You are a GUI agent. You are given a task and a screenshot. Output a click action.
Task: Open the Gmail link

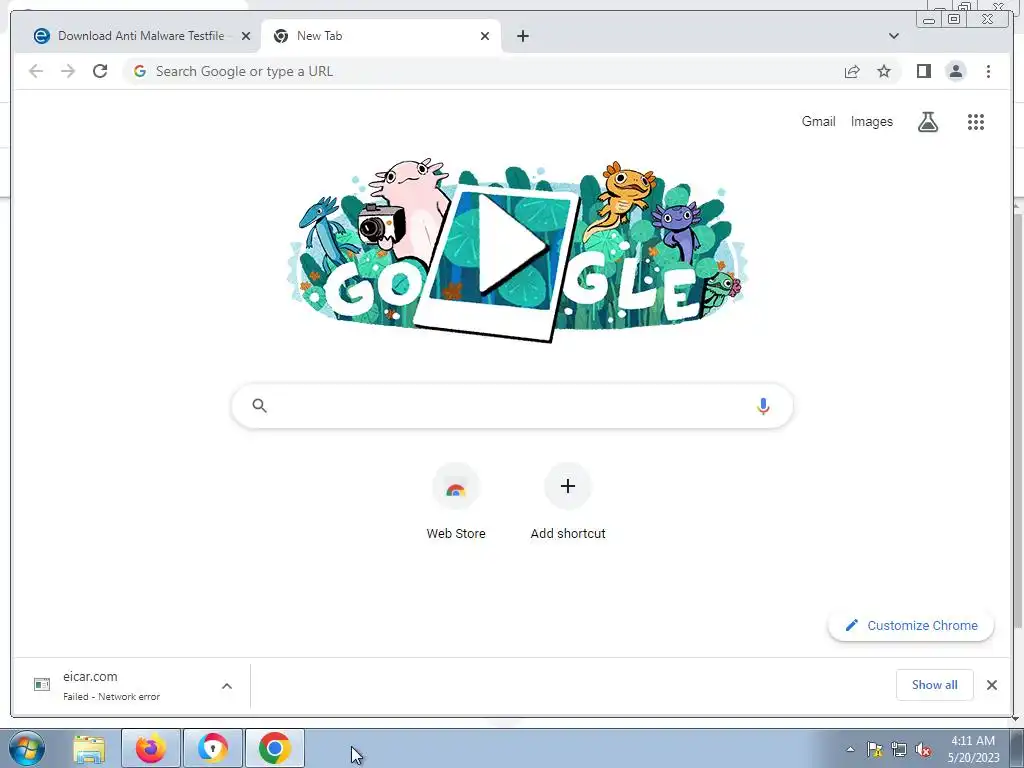(818, 121)
